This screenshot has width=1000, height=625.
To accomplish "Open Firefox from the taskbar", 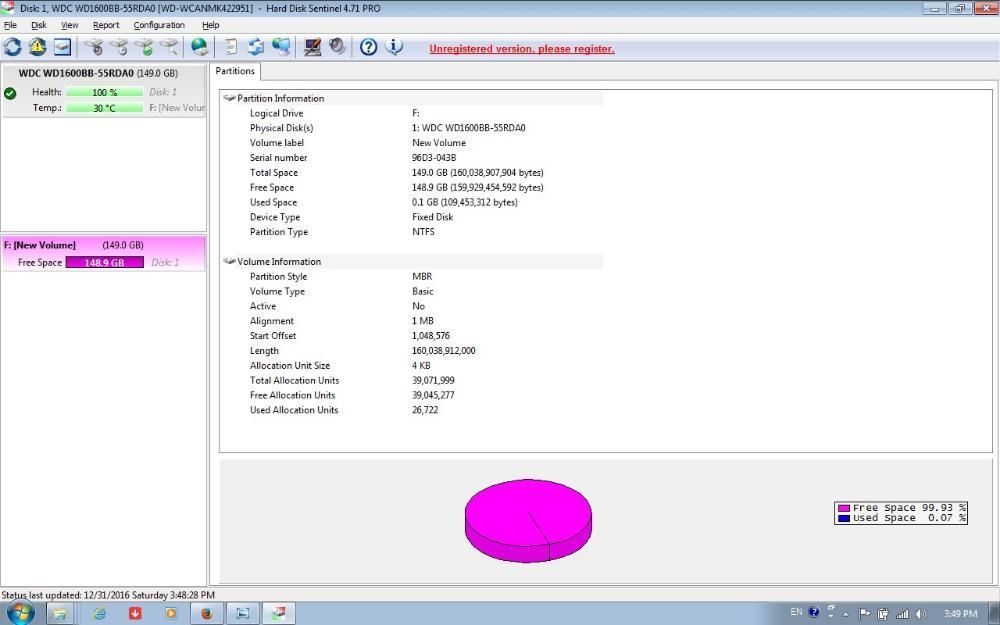I will coord(207,614).
